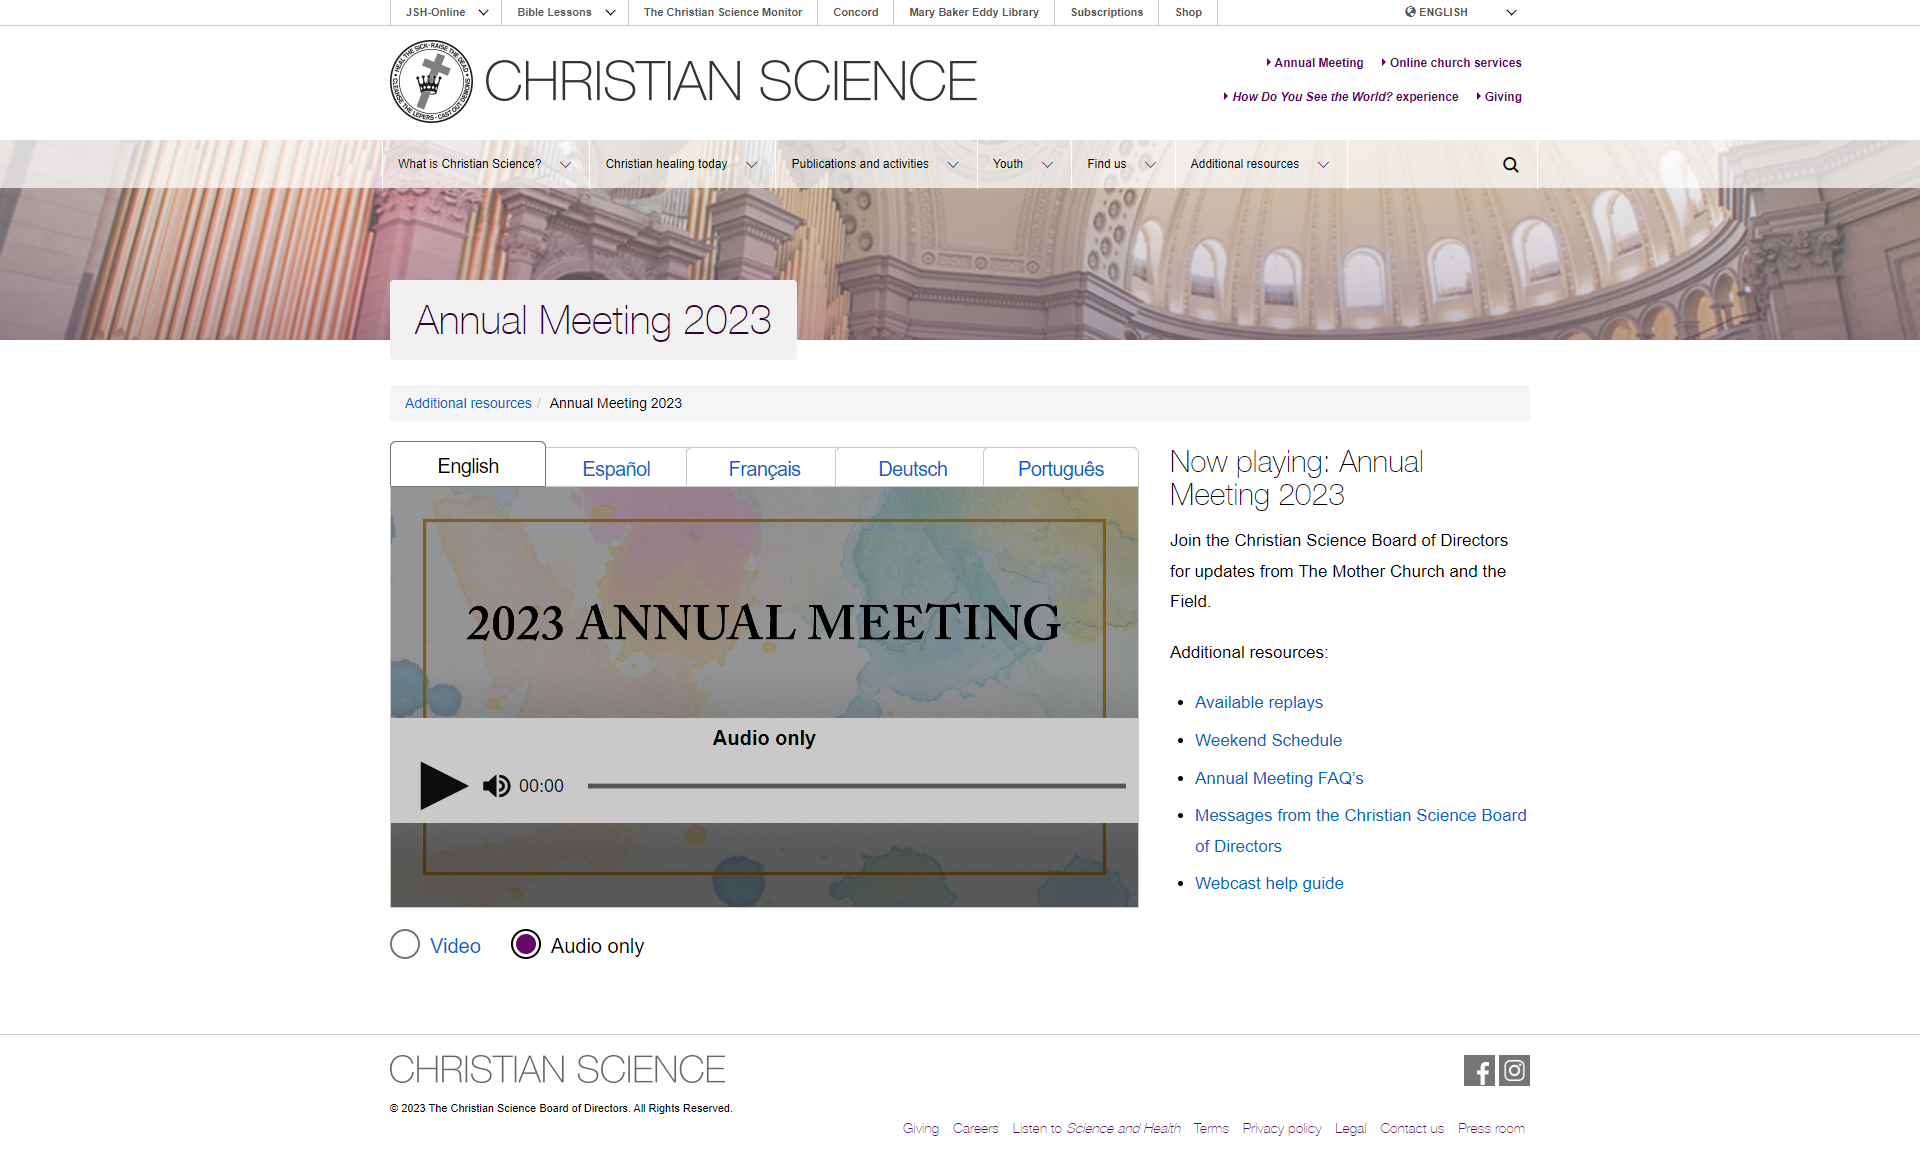The width and height of the screenshot is (1920, 1172).
Task: Open the footer Giving link
Action: coord(921,1128)
